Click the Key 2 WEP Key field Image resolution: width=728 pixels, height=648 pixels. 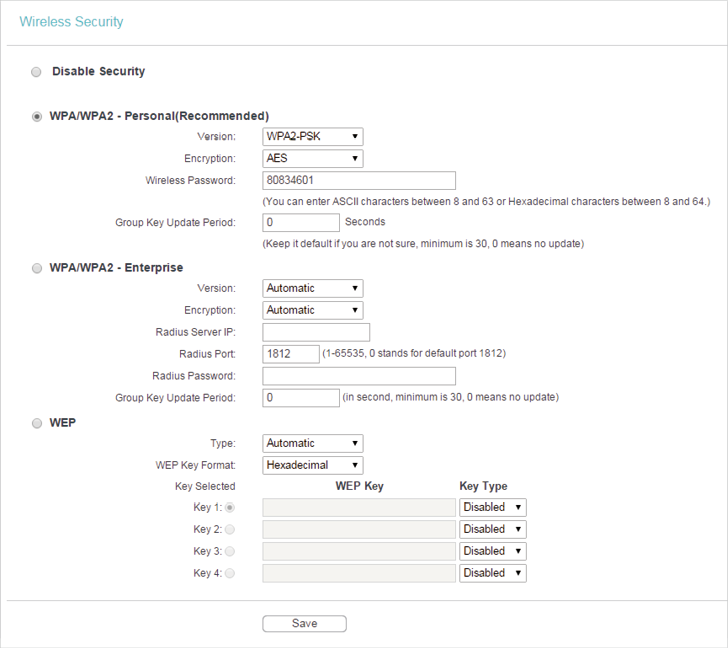359,530
